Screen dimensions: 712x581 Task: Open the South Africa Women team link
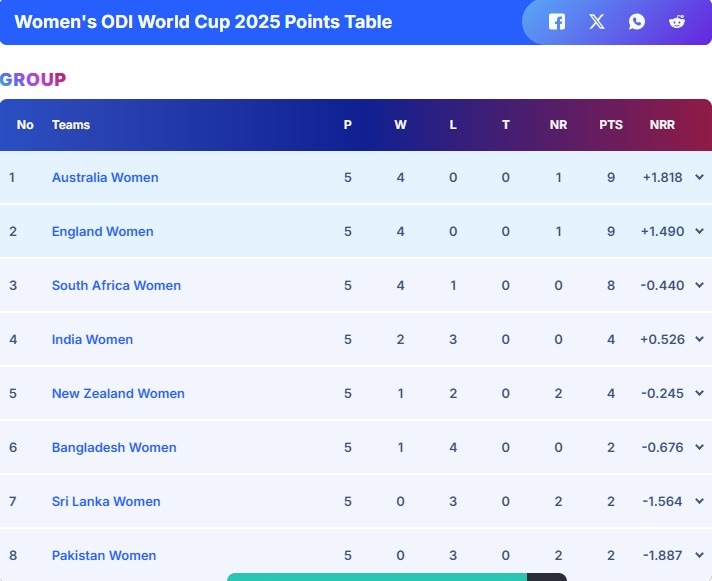tap(116, 285)
